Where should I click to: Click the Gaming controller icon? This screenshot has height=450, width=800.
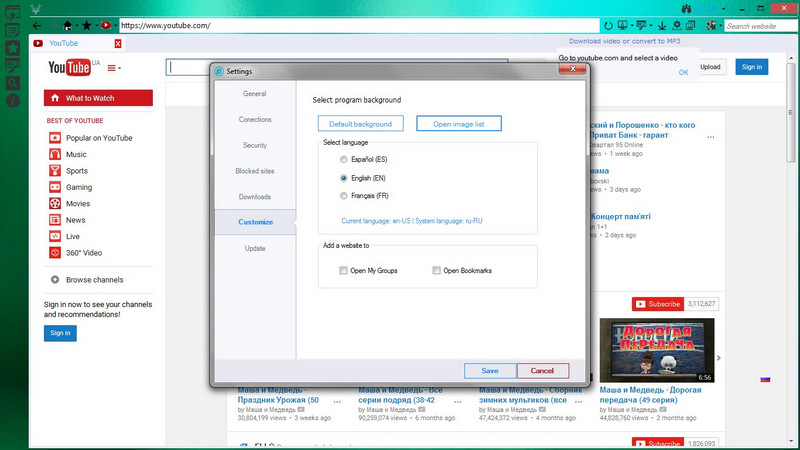55,187
